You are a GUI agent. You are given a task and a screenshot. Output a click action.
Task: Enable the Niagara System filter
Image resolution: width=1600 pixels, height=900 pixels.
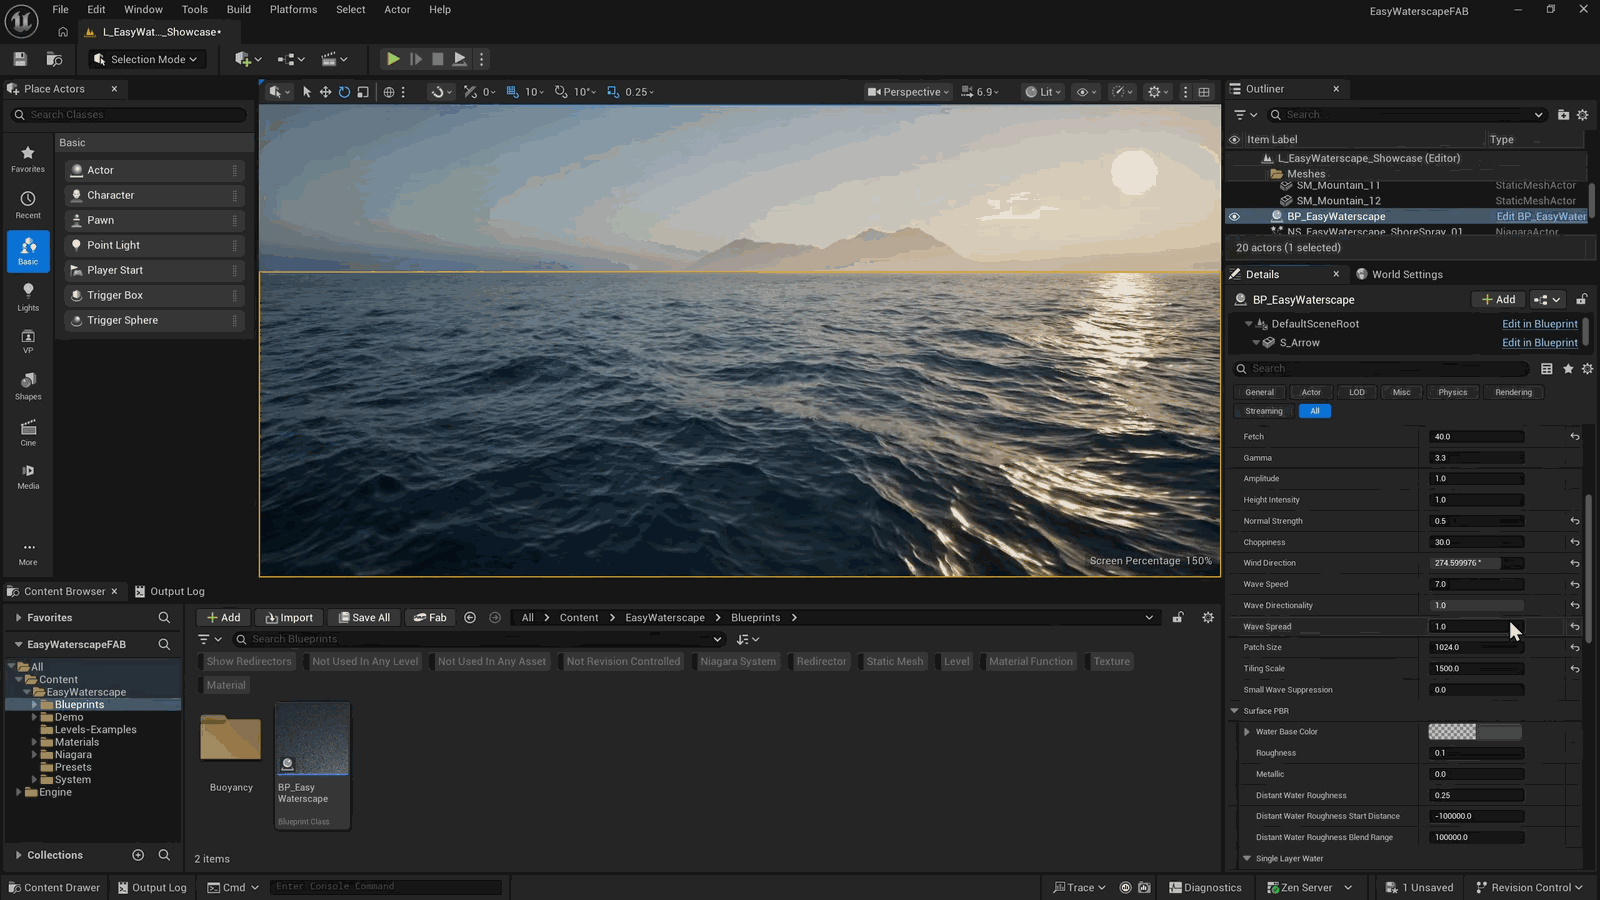pyautogui.click(x=737, y=661)
